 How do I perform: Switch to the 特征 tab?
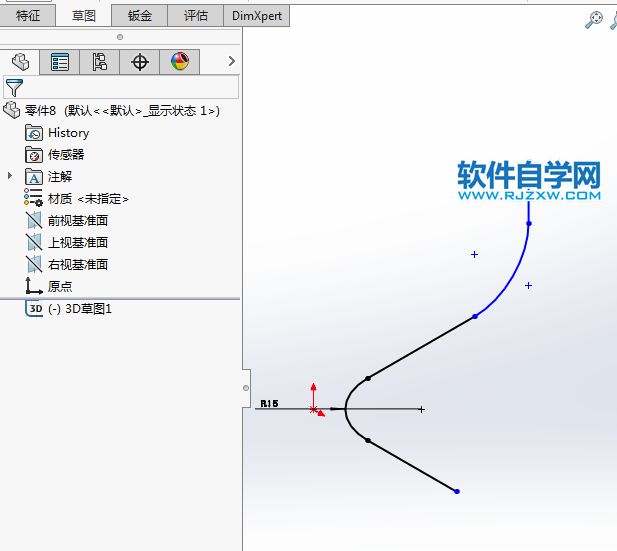pyautogui.click(x=28, y=16)
